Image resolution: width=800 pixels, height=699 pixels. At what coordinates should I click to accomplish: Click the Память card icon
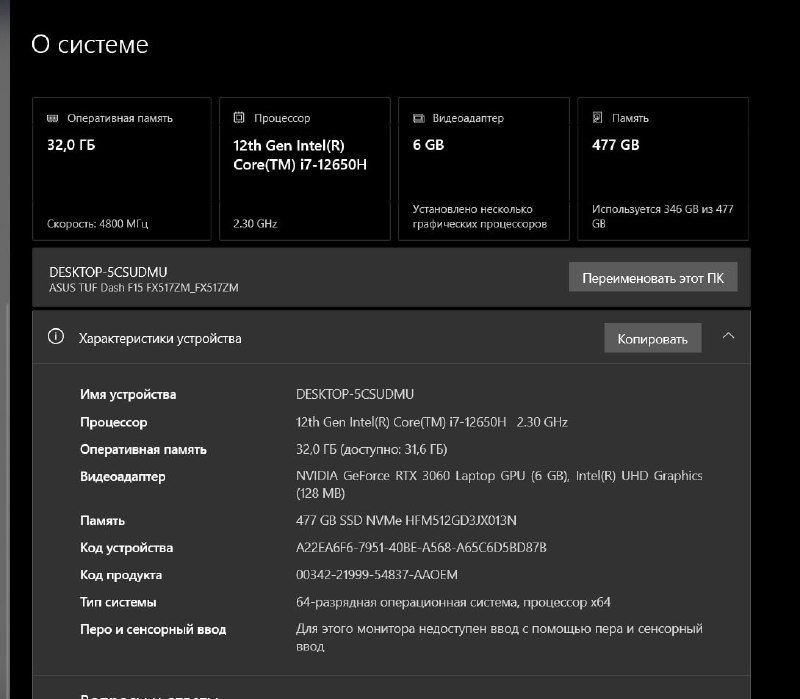point(597,117)
